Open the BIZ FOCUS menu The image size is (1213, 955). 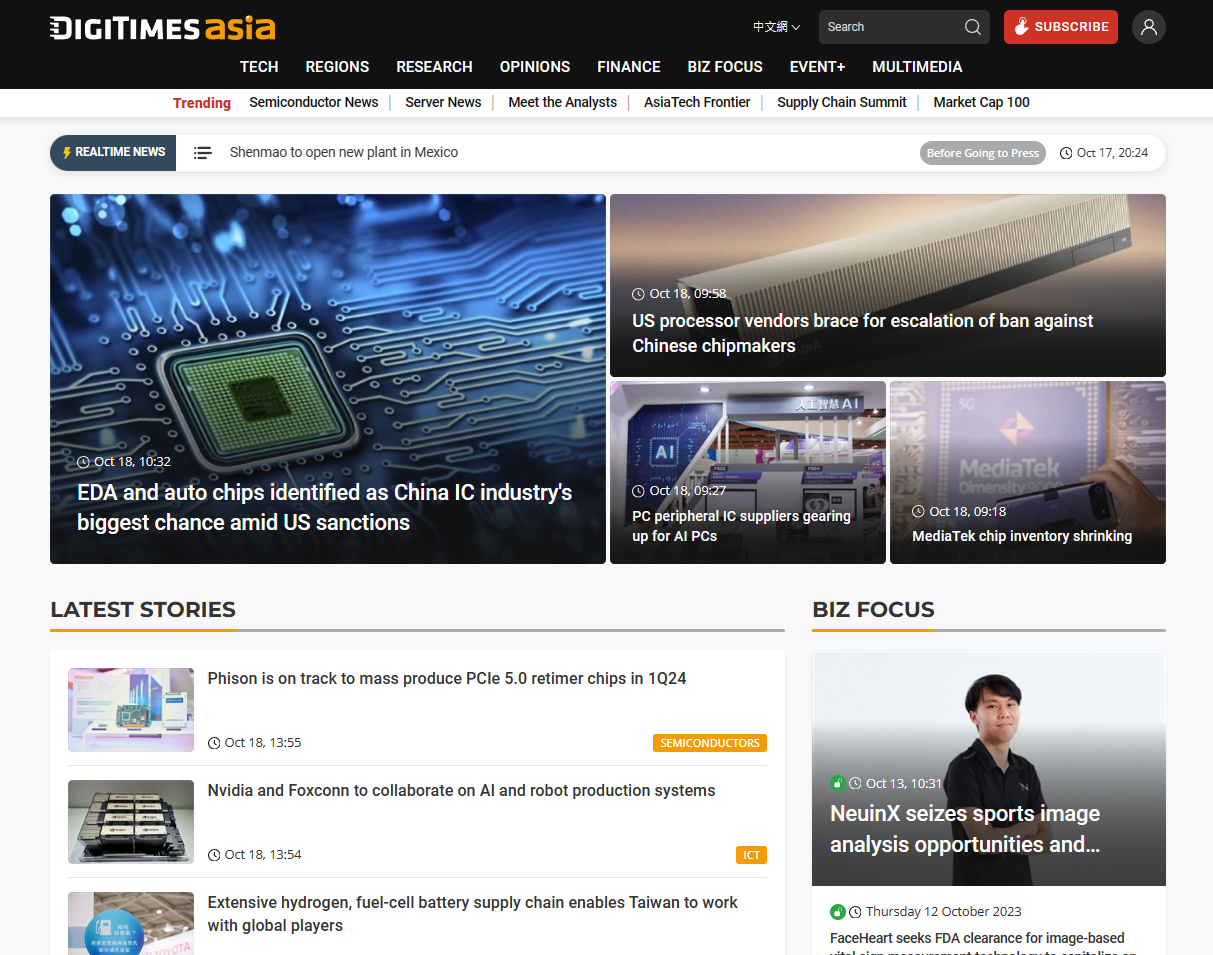725,67
